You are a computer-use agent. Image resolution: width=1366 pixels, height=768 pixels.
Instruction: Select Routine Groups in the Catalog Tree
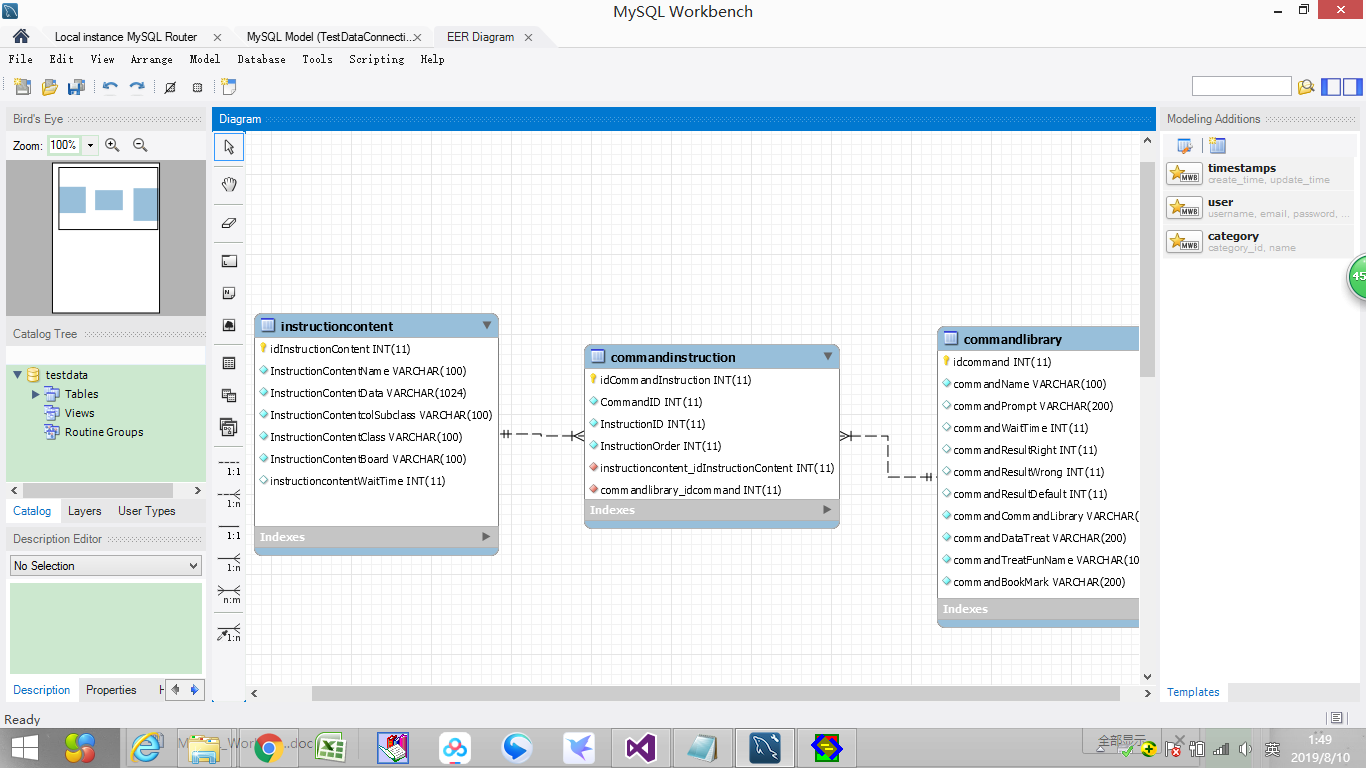click(104, 432)
